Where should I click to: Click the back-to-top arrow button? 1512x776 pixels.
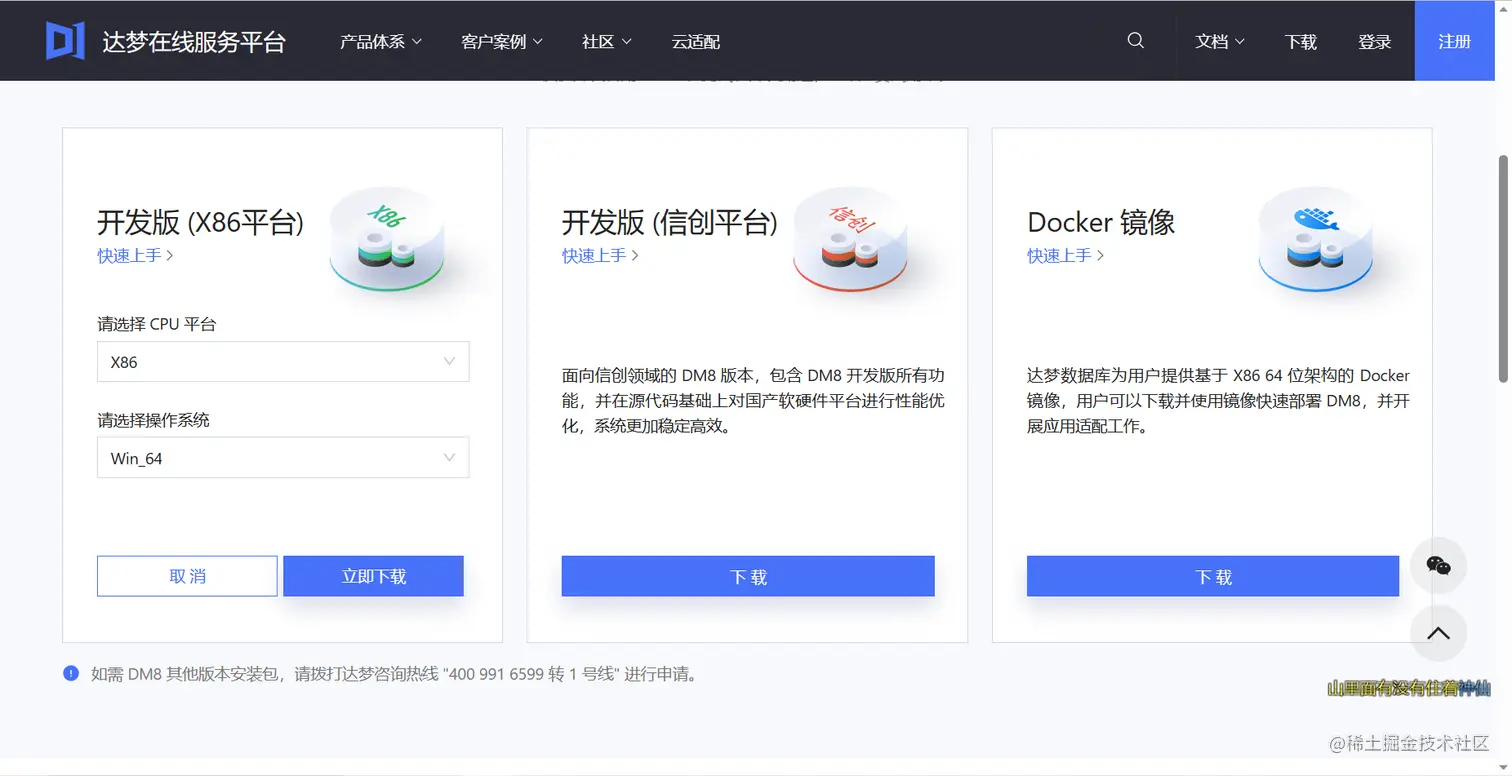(x=1438, y=633)
